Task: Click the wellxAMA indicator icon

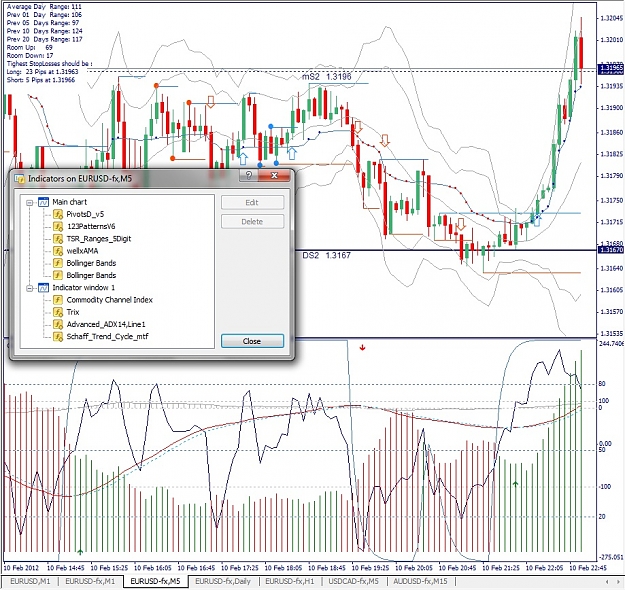Action: pos(58,251)
